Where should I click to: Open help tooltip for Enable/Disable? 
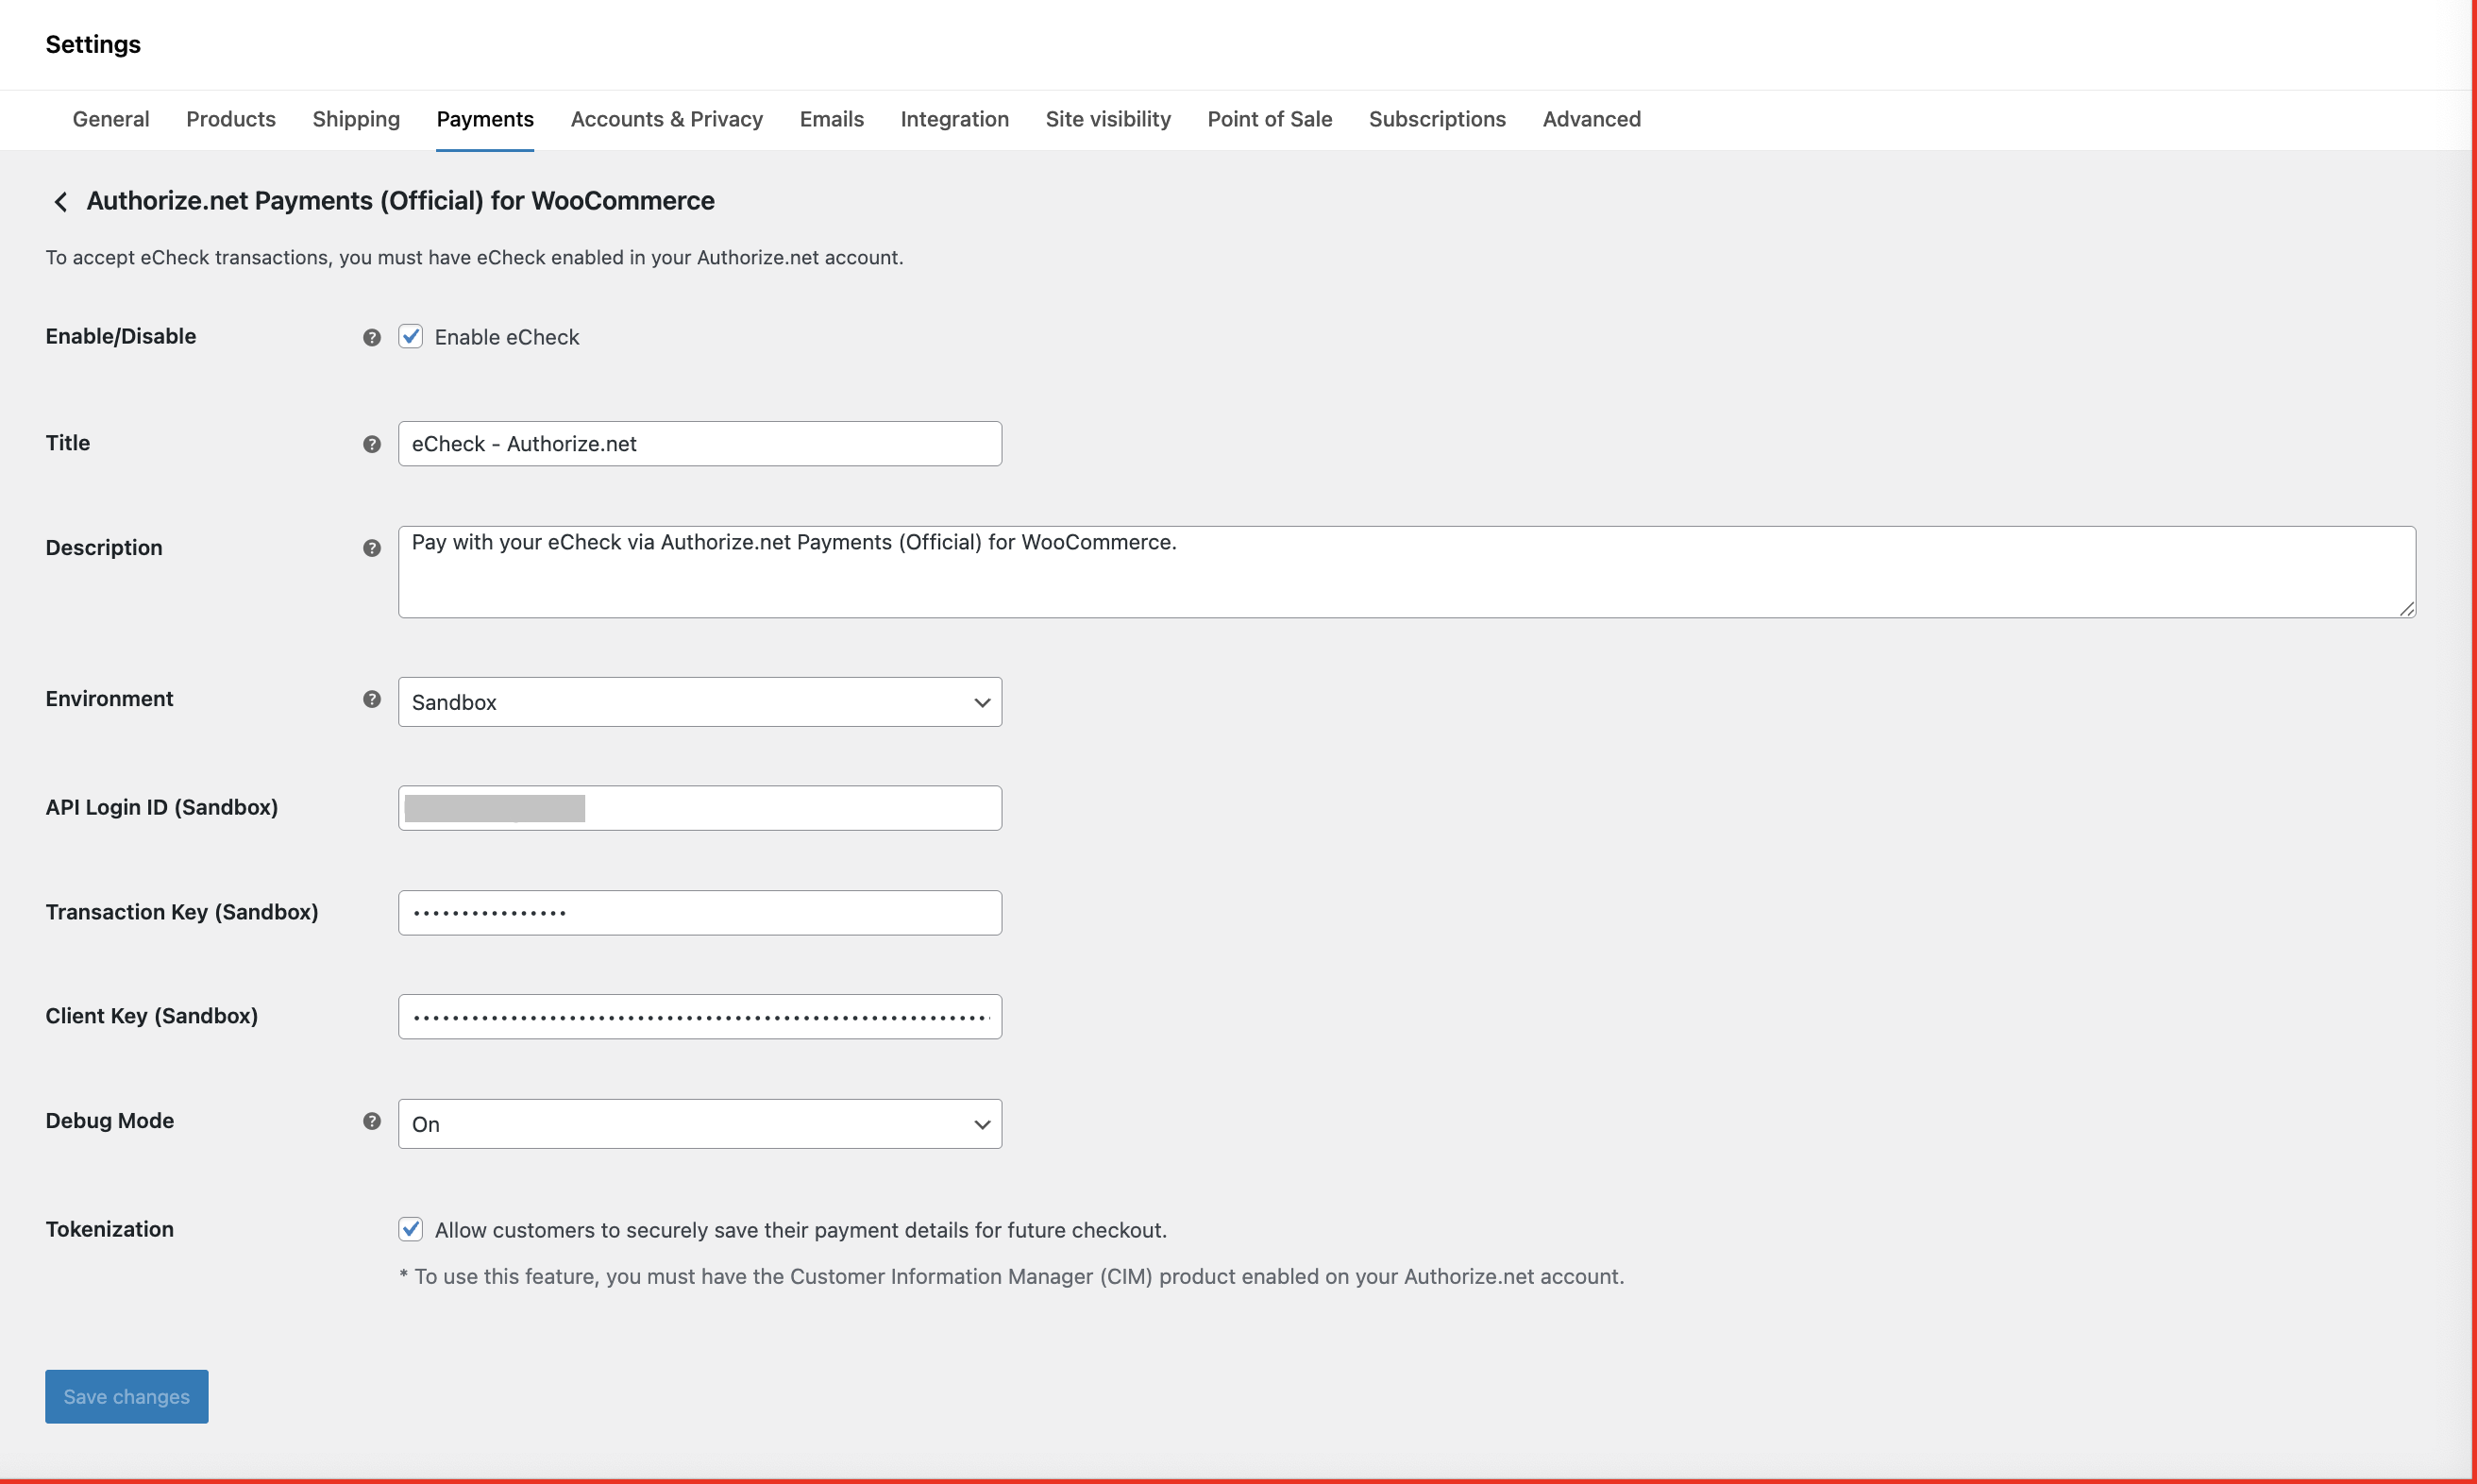(372, 338)
